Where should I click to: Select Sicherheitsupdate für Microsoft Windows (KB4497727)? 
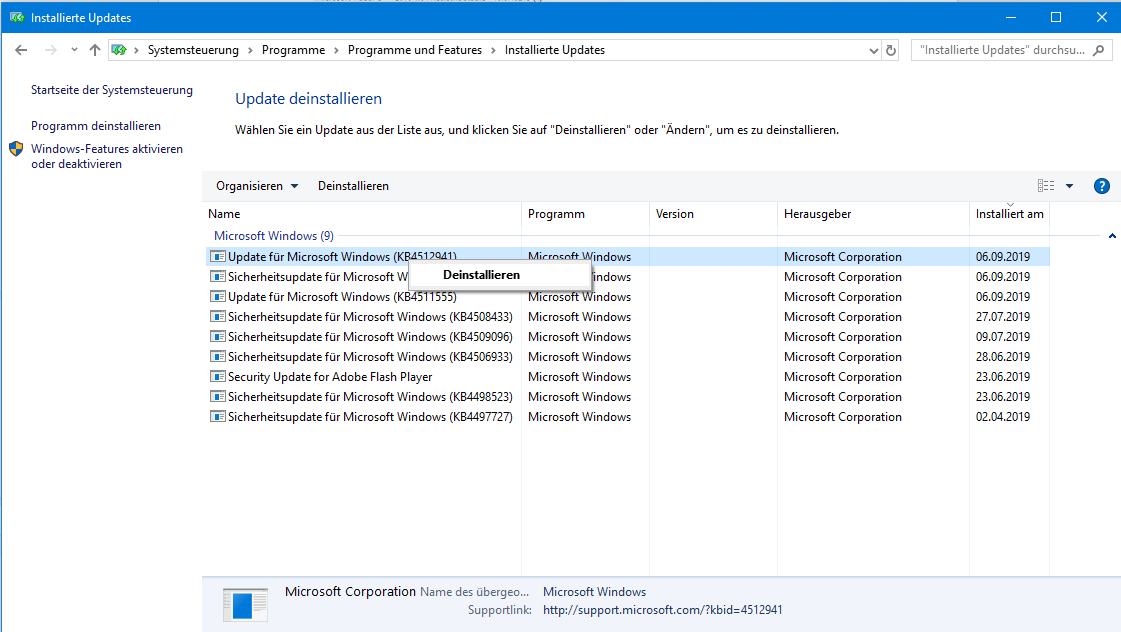370,417
